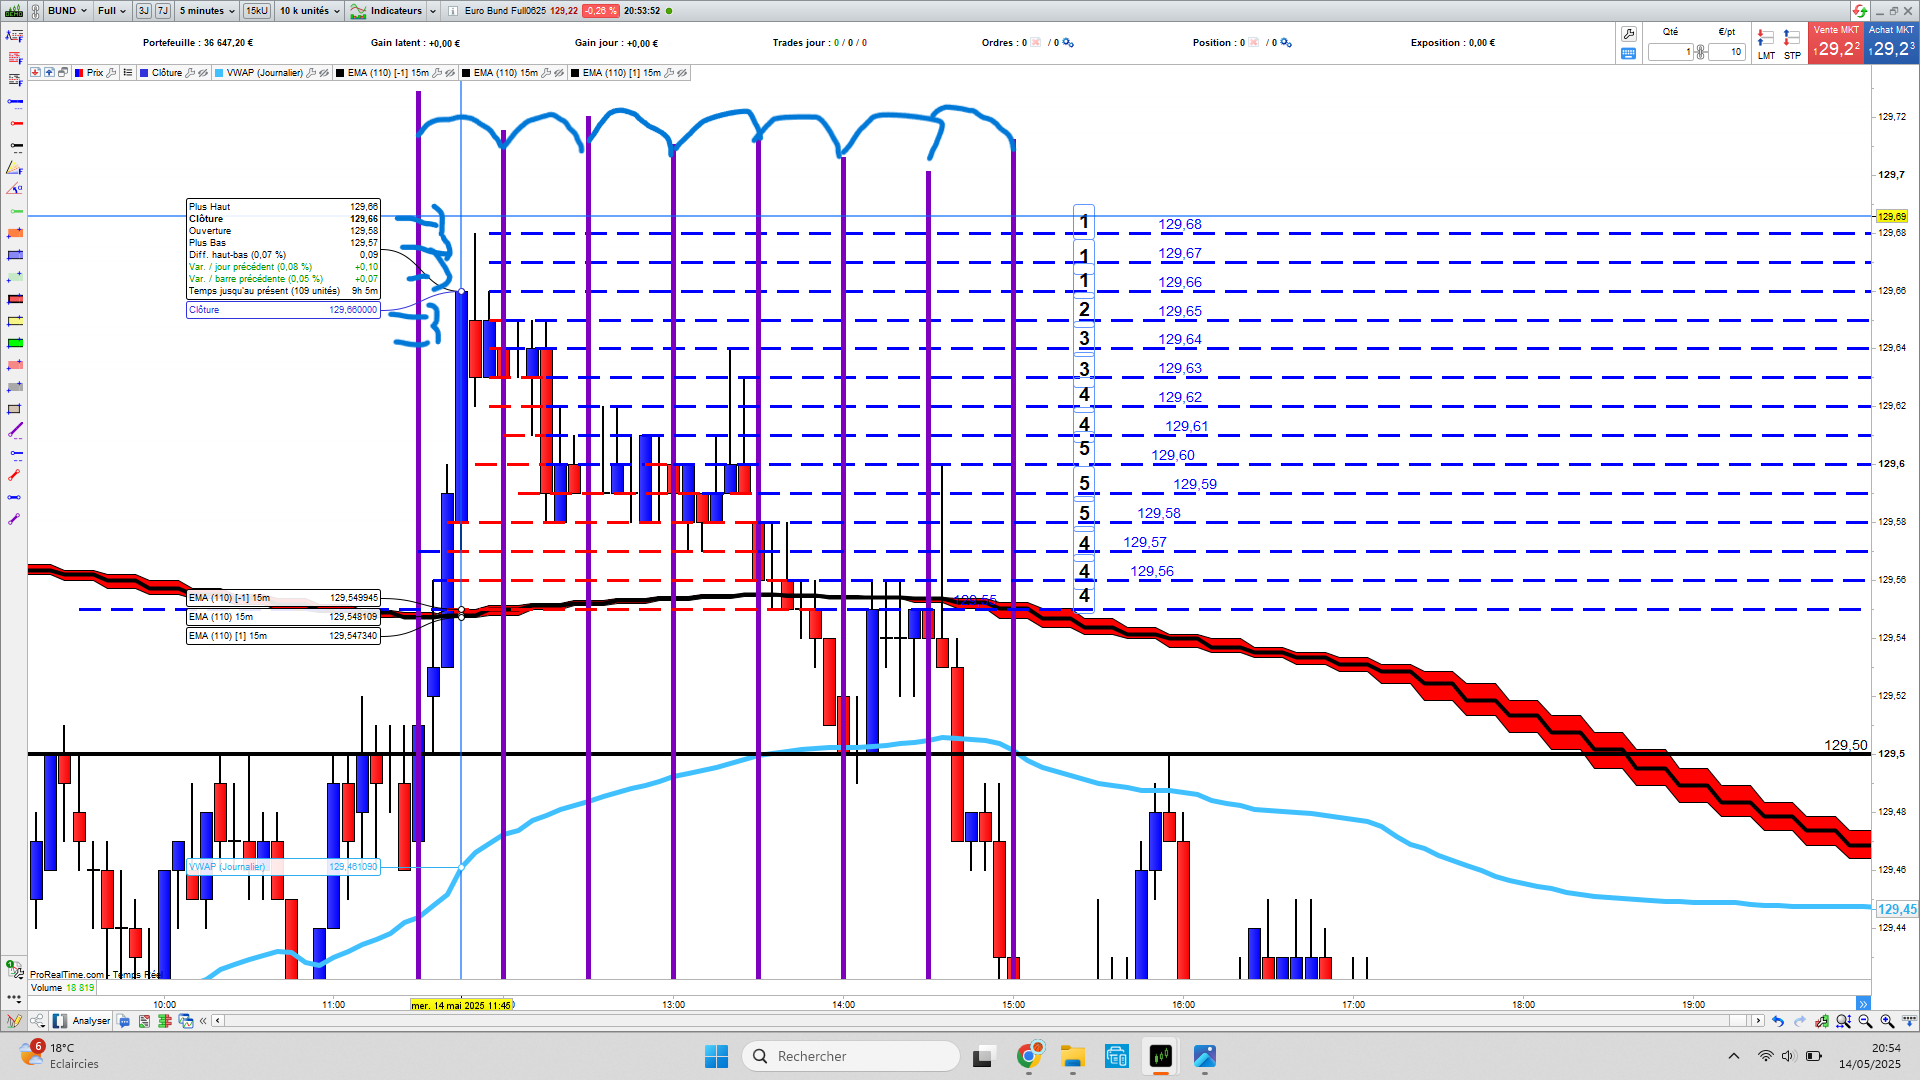Screen dimensions: 1920x1080
Task: Click the blue keyboard shortcuts icon
Action: coord(1629,54)
